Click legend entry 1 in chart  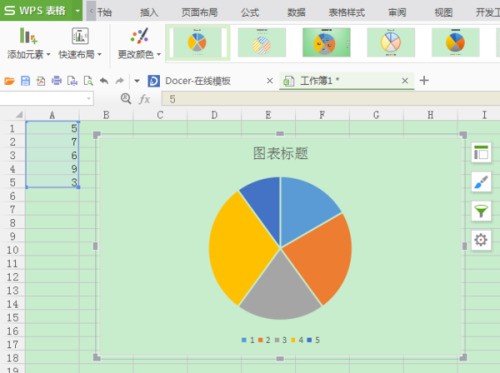(x=248, y=340)
